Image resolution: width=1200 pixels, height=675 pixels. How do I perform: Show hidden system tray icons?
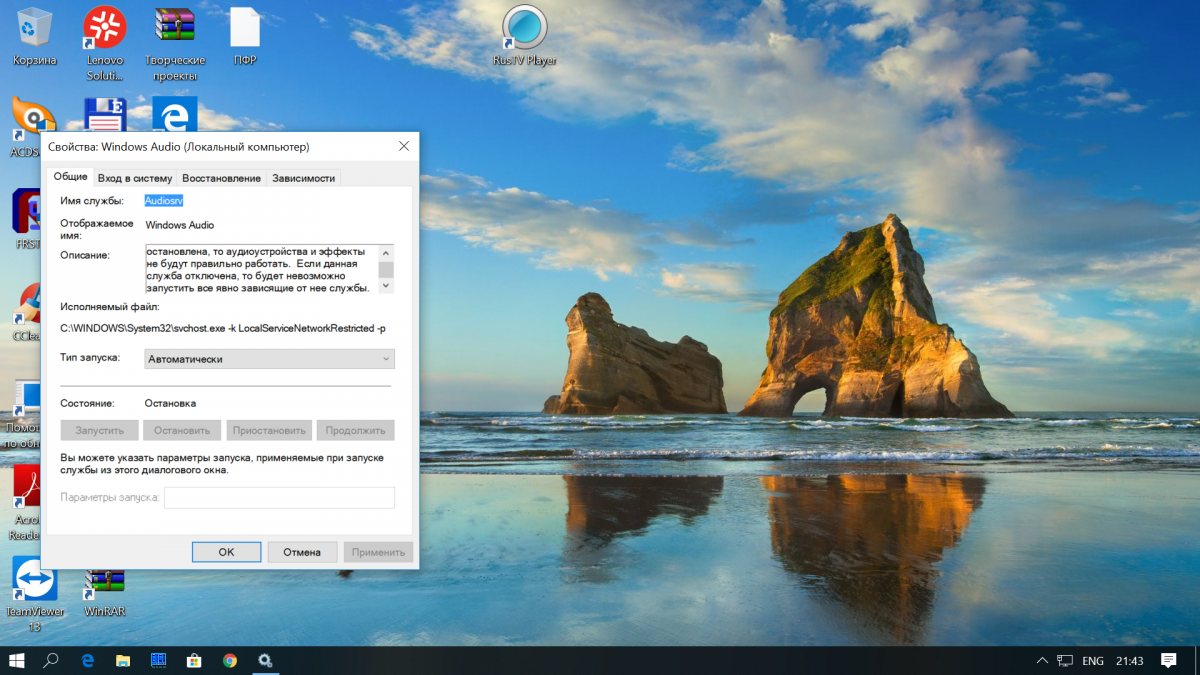pyautogui.click(x=1042, y=660)
